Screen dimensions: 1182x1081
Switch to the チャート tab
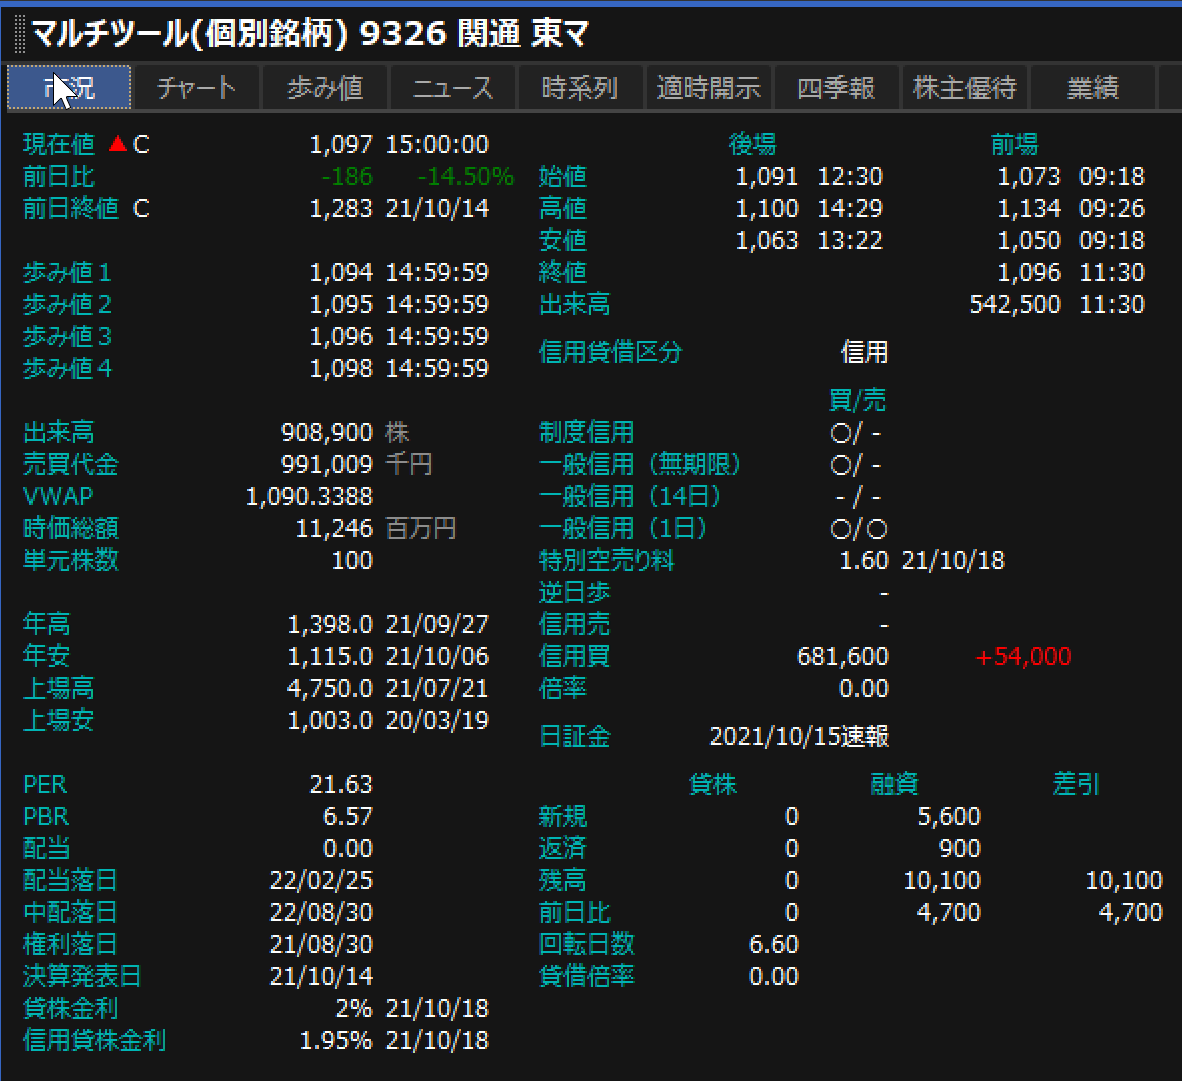coord(197,87)
